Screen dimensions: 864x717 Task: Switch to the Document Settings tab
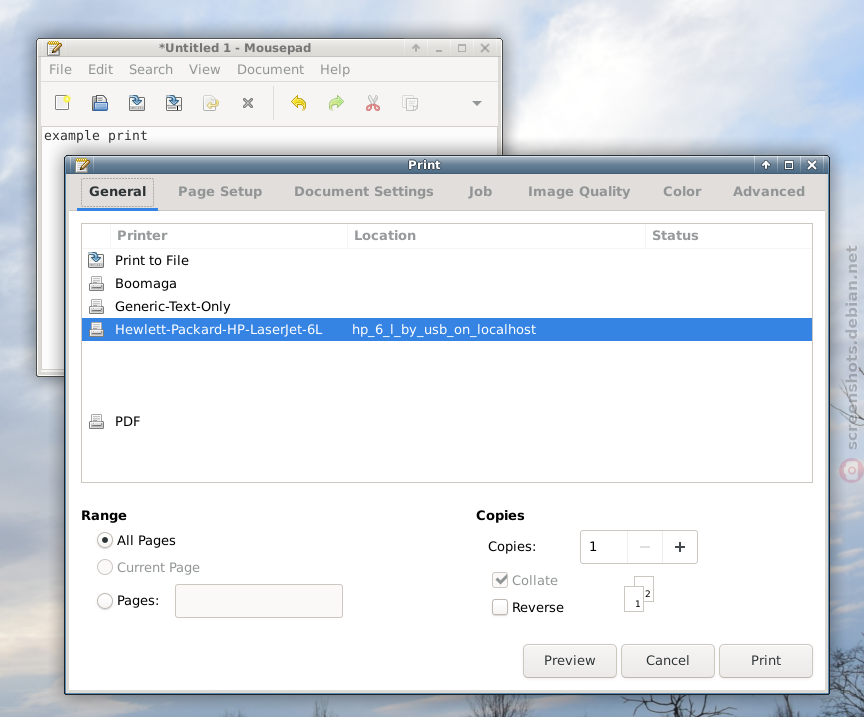coord(364,192)
